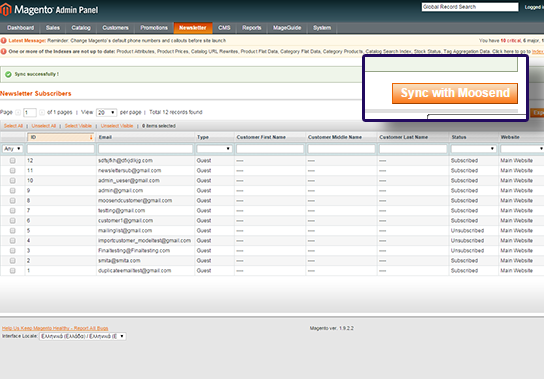This screenshot has height=379, width=544.
Task: Sort by Email column header
Action: [105, 137]
